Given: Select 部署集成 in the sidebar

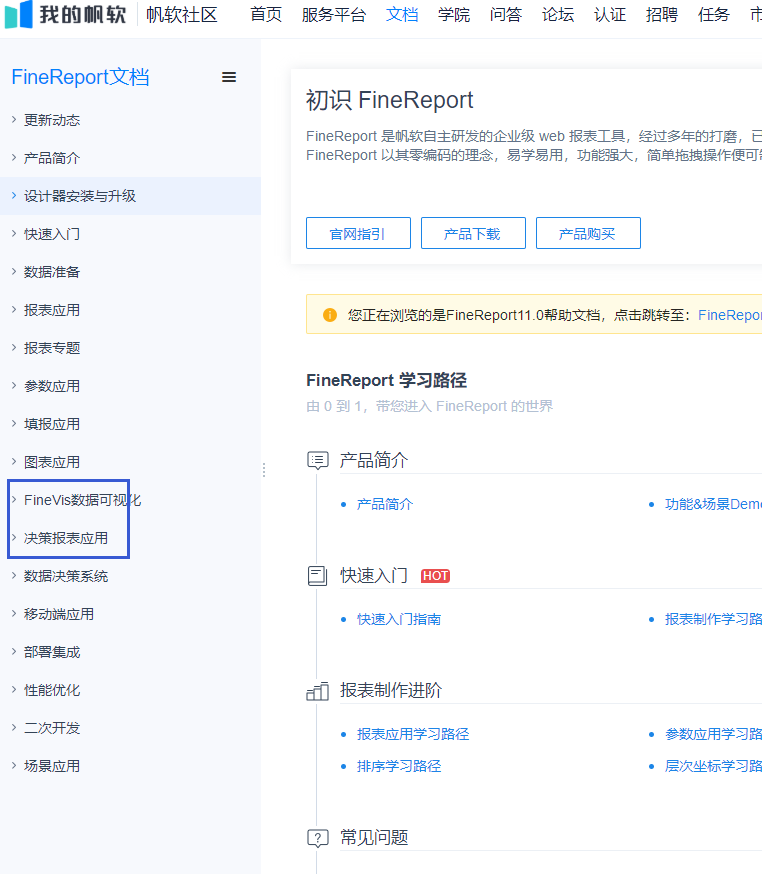Looking at the screenshot, I should pos(52,652).
